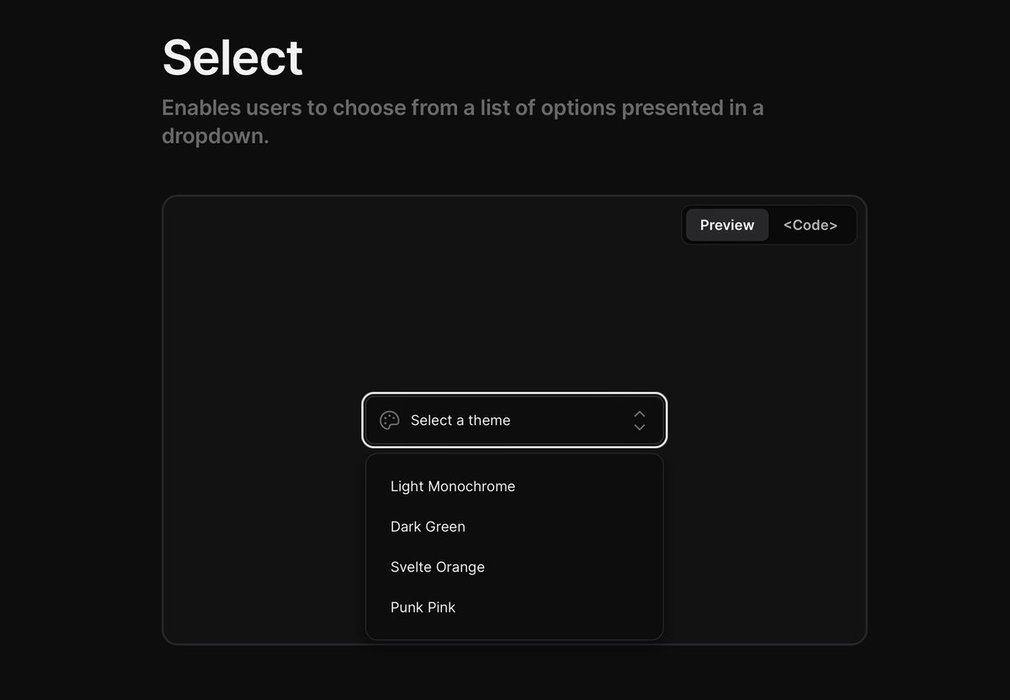Click the word "dropdown." in the description
This screenshot has height=700, width=1010.
pyautogui.click(x=215, y=136)
